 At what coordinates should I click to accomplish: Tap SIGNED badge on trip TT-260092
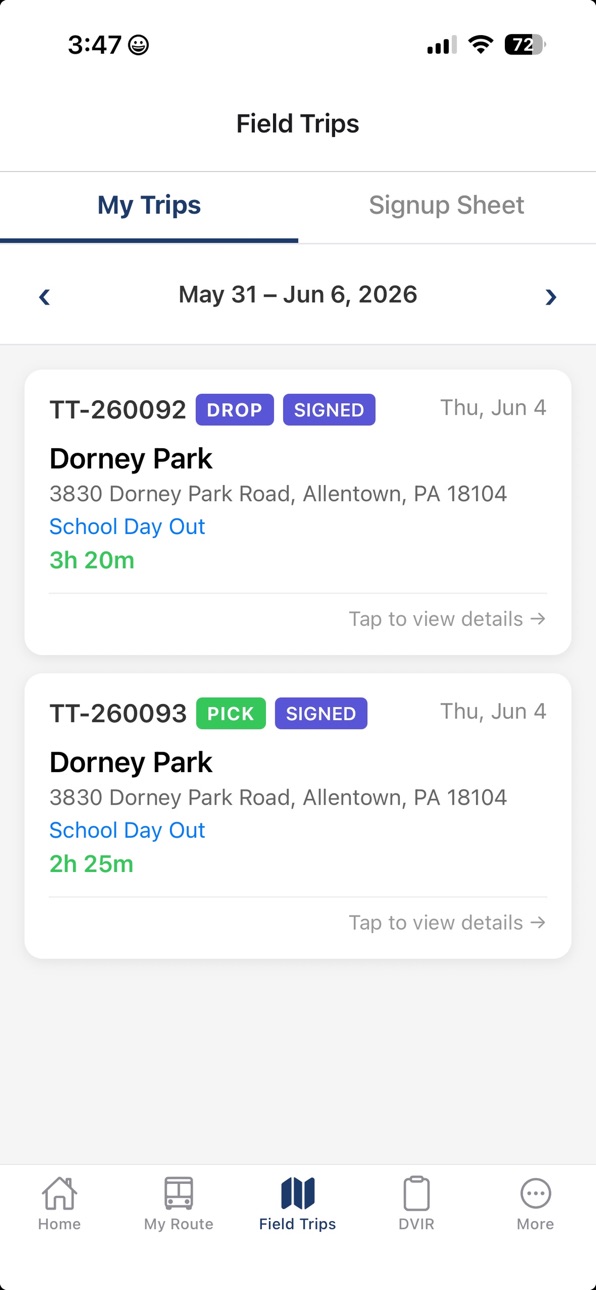coord(329,410)
